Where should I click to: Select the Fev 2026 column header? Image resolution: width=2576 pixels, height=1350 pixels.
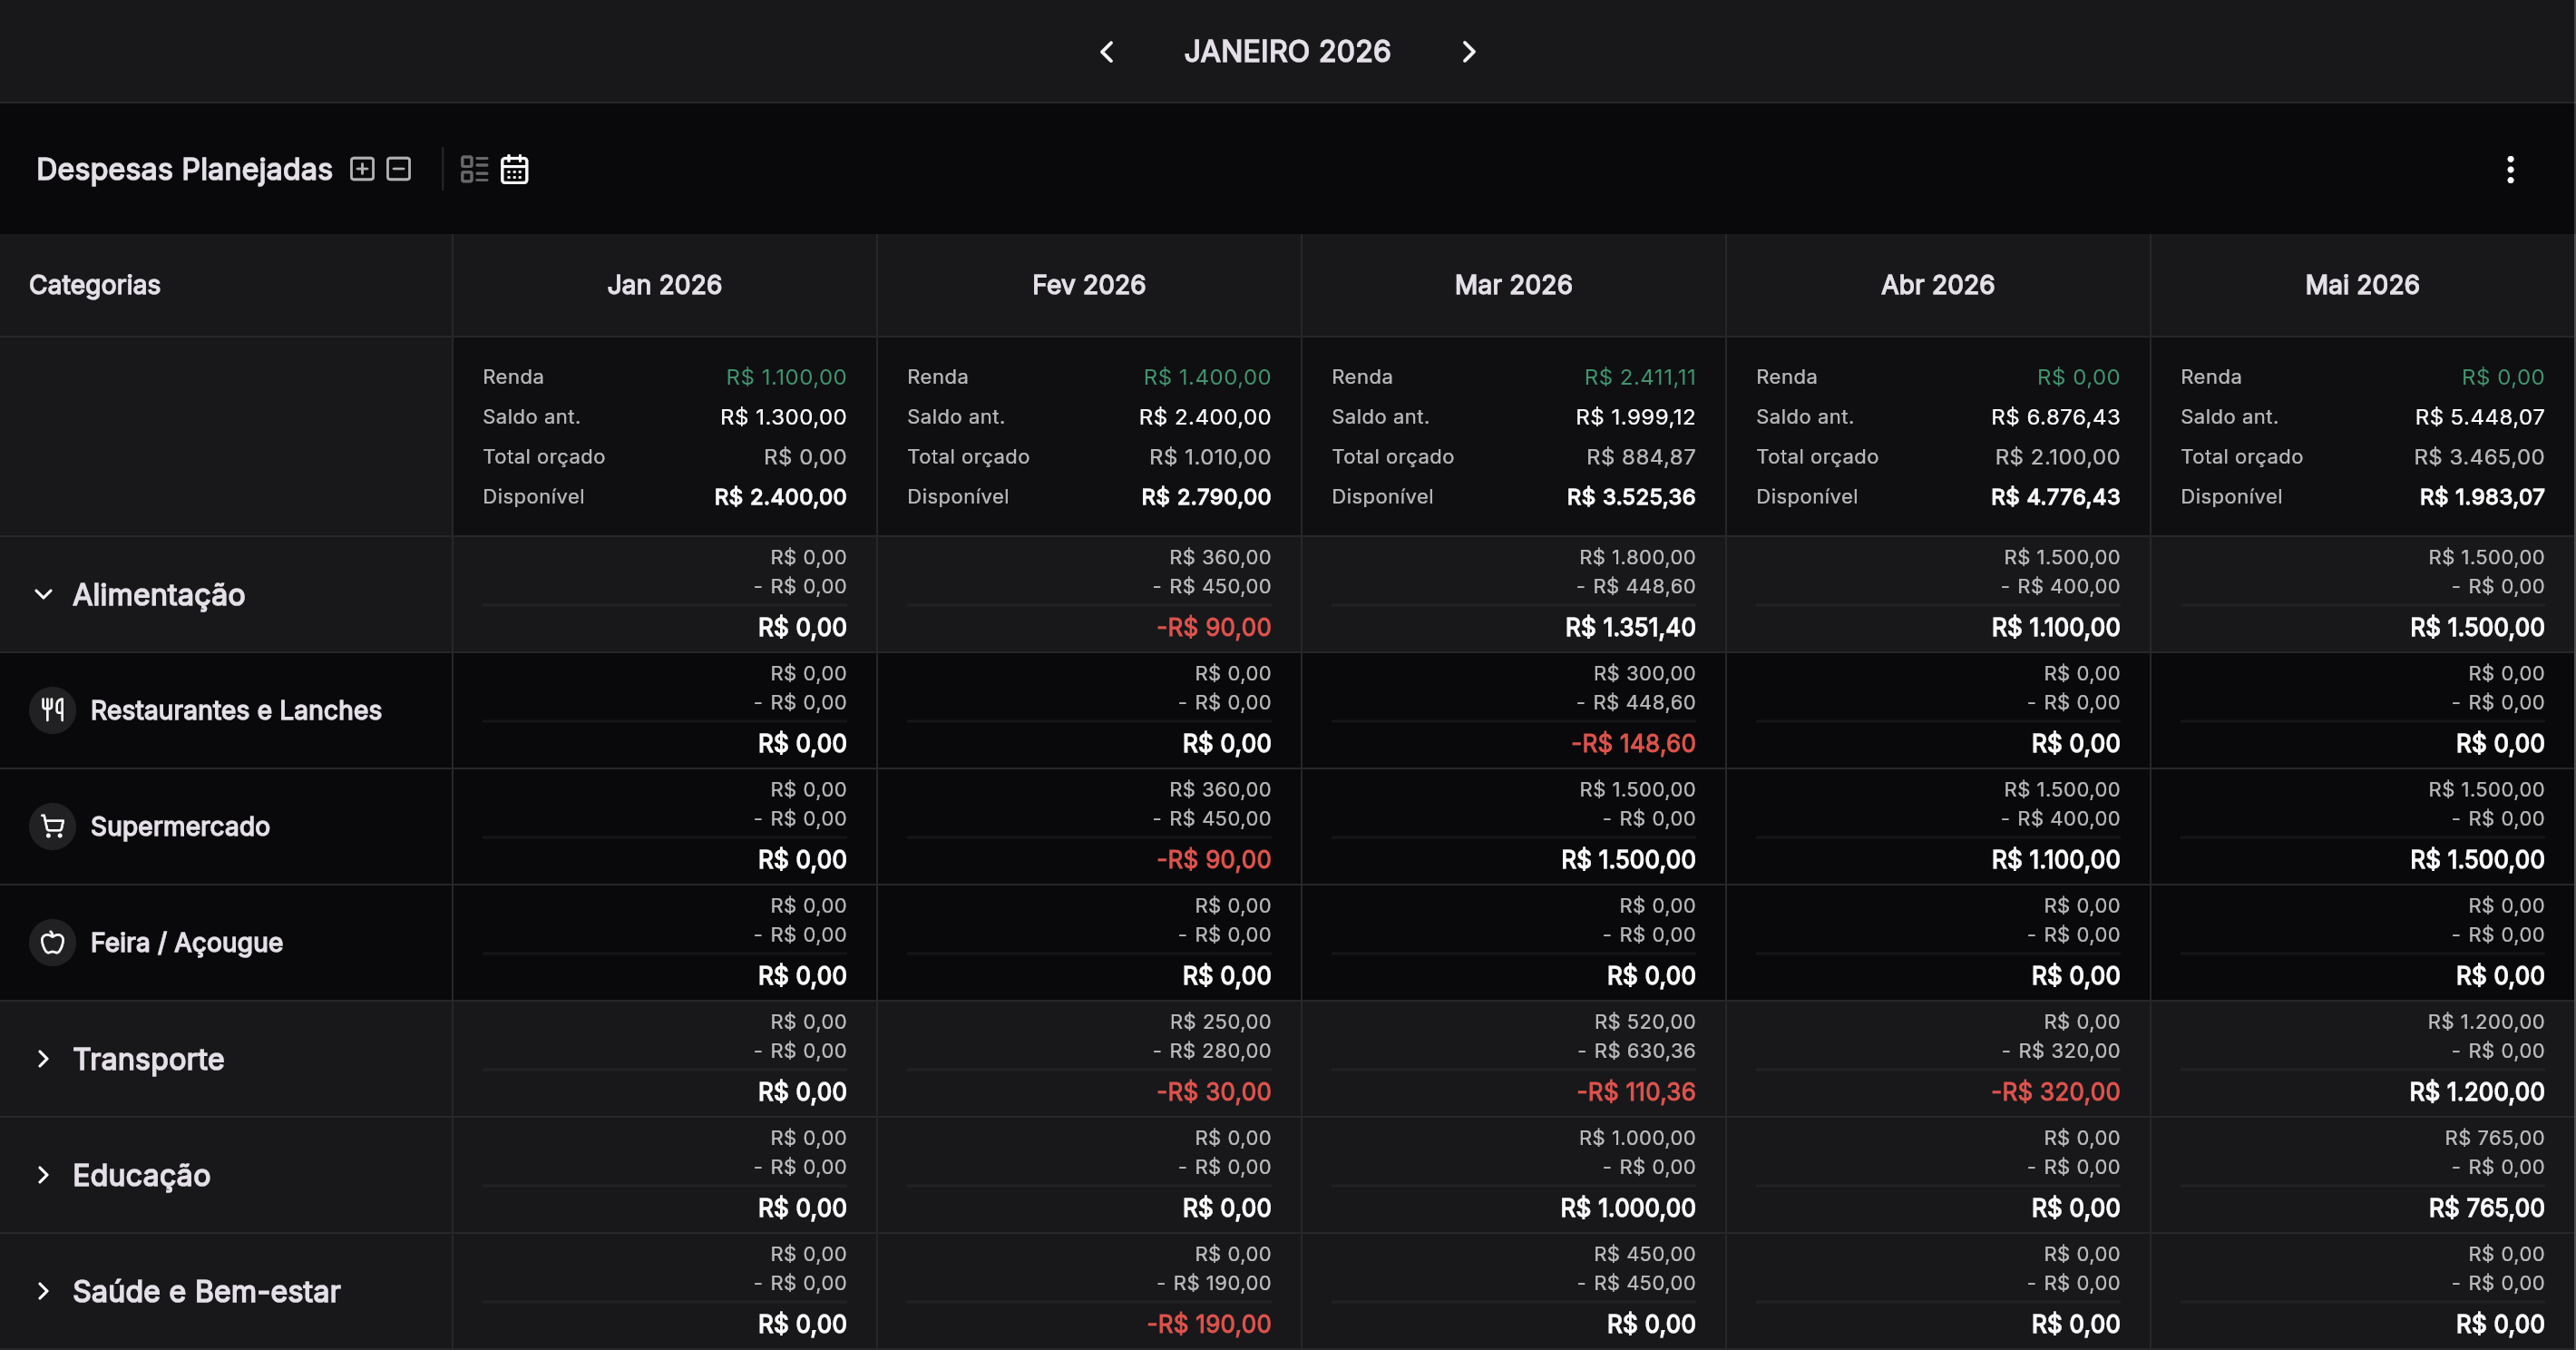tap(1088, 285)
